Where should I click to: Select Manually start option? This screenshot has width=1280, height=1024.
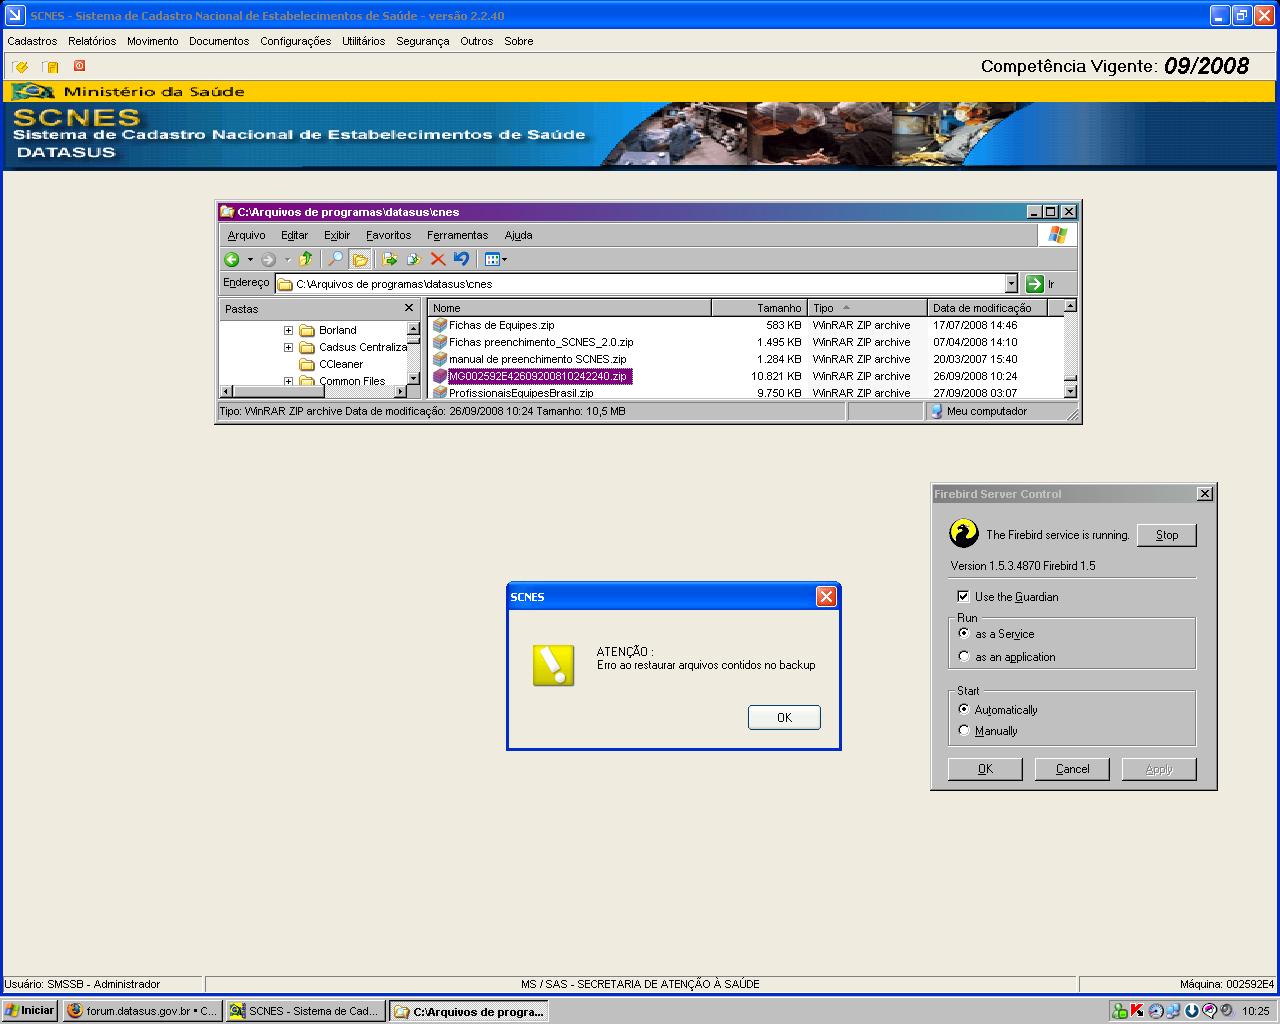tap(964, 731)
